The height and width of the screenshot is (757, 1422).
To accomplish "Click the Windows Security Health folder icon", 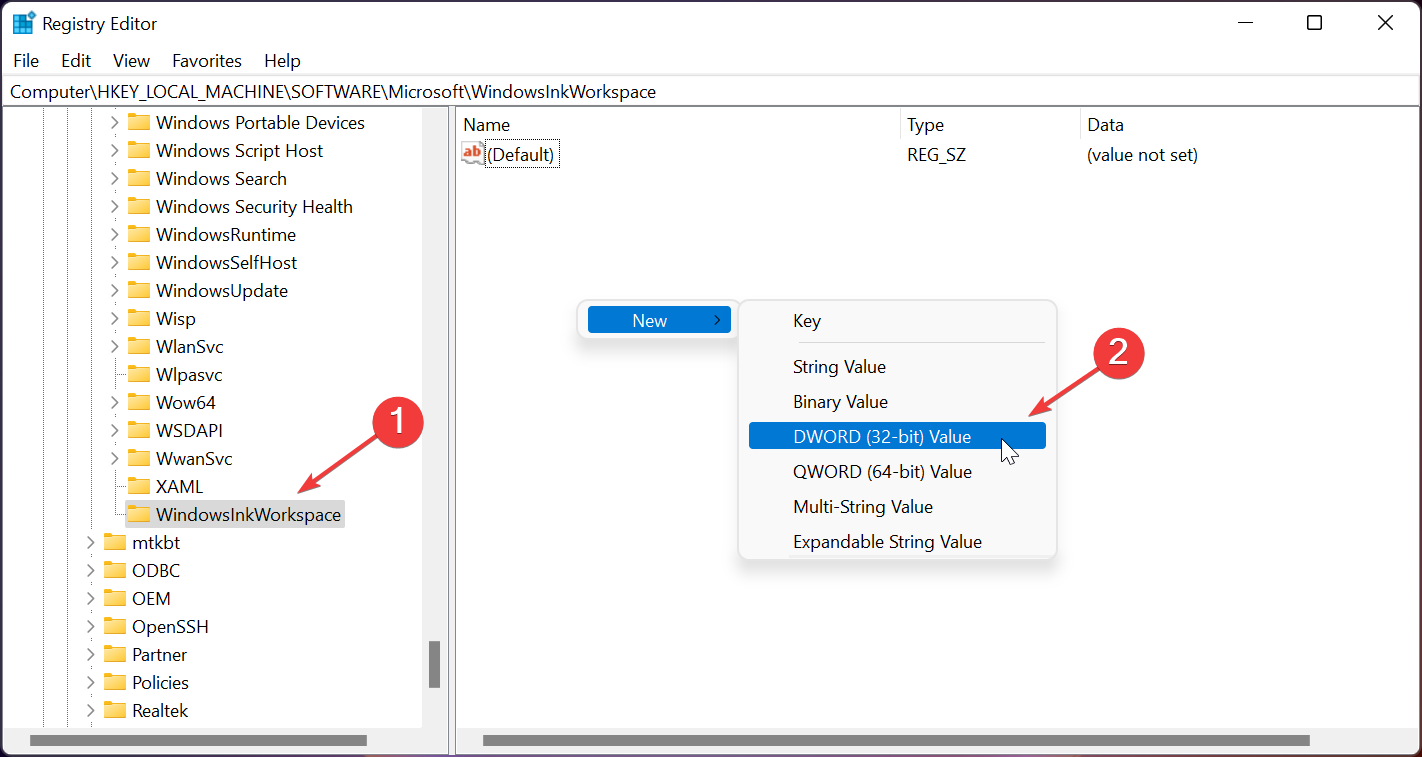I will click(x=139, y=206).
